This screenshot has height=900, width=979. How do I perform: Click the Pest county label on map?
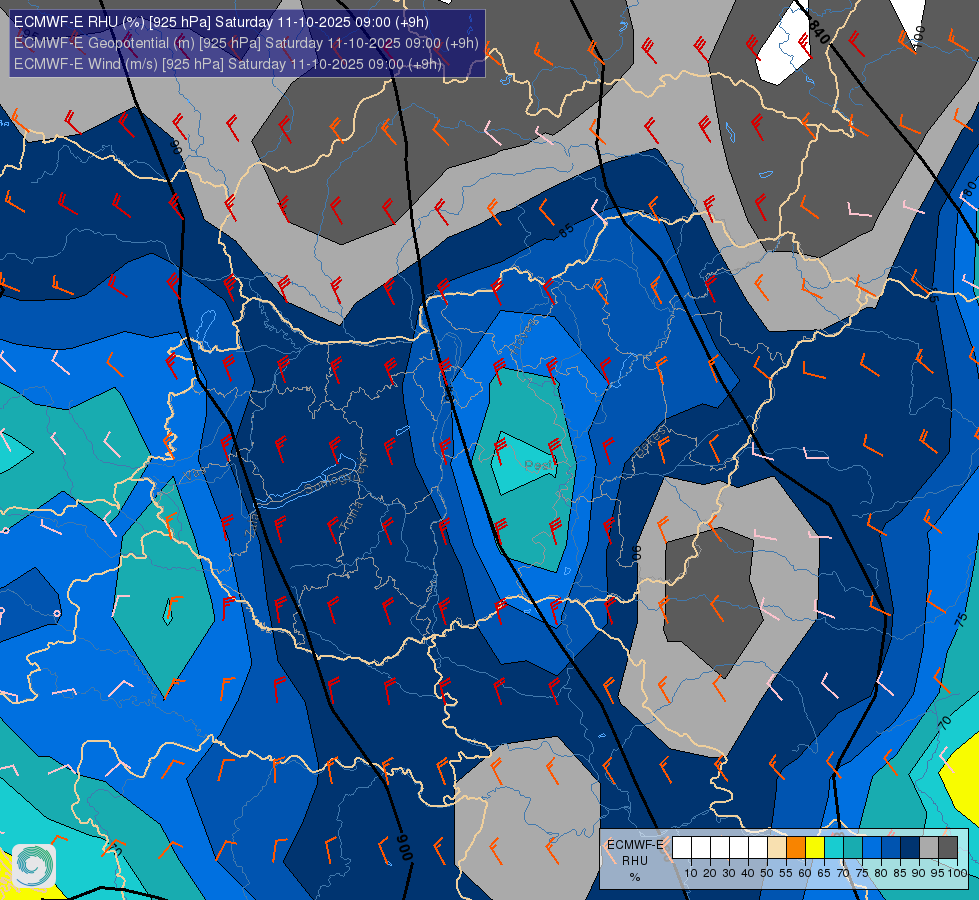(x=538, y=465)
